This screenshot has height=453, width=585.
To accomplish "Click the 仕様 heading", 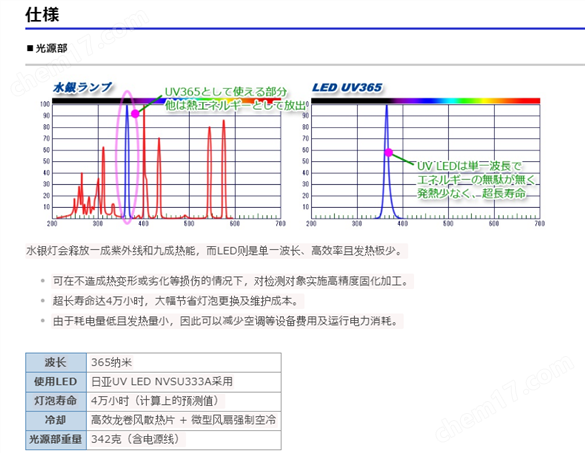I will (42, 15).
